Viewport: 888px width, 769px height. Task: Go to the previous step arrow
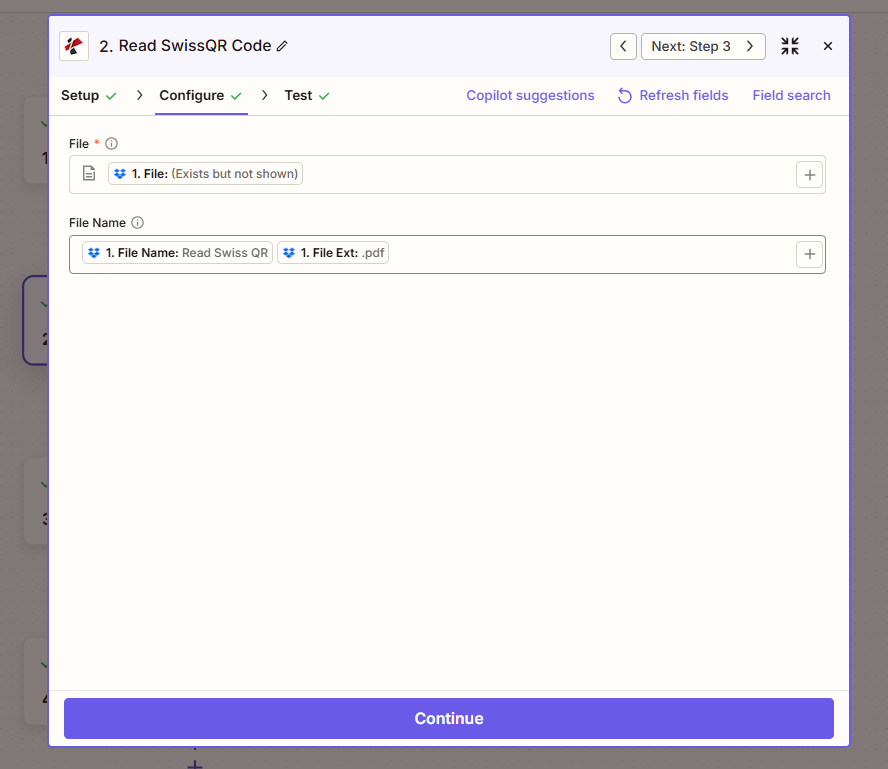623,46
